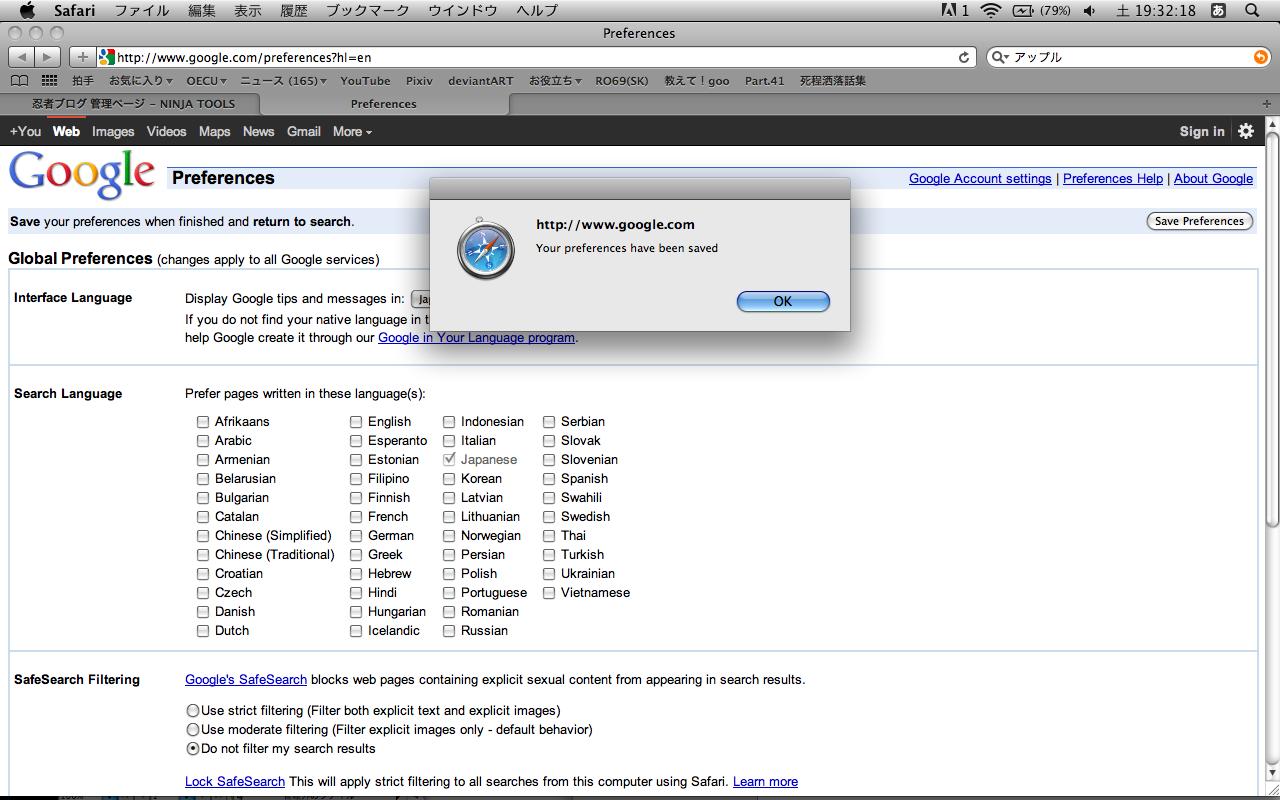This screenshot has height=800, width=1280.
Task: Click the orange snapback arrow in the search field
Action: (1260, 57)
